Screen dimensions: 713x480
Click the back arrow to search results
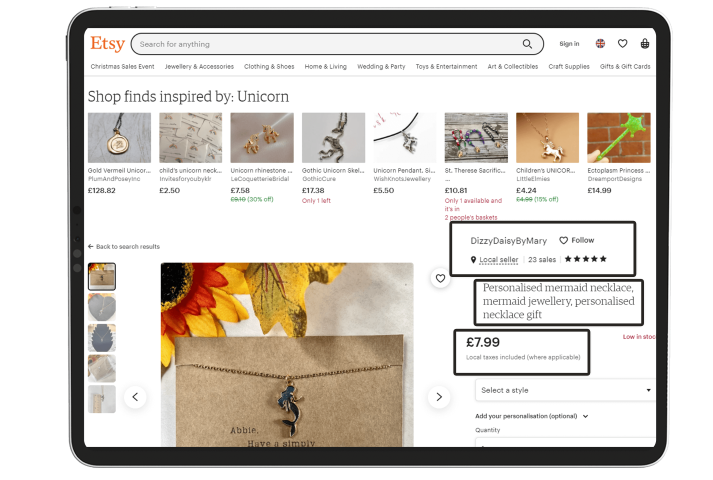point(90,246)
